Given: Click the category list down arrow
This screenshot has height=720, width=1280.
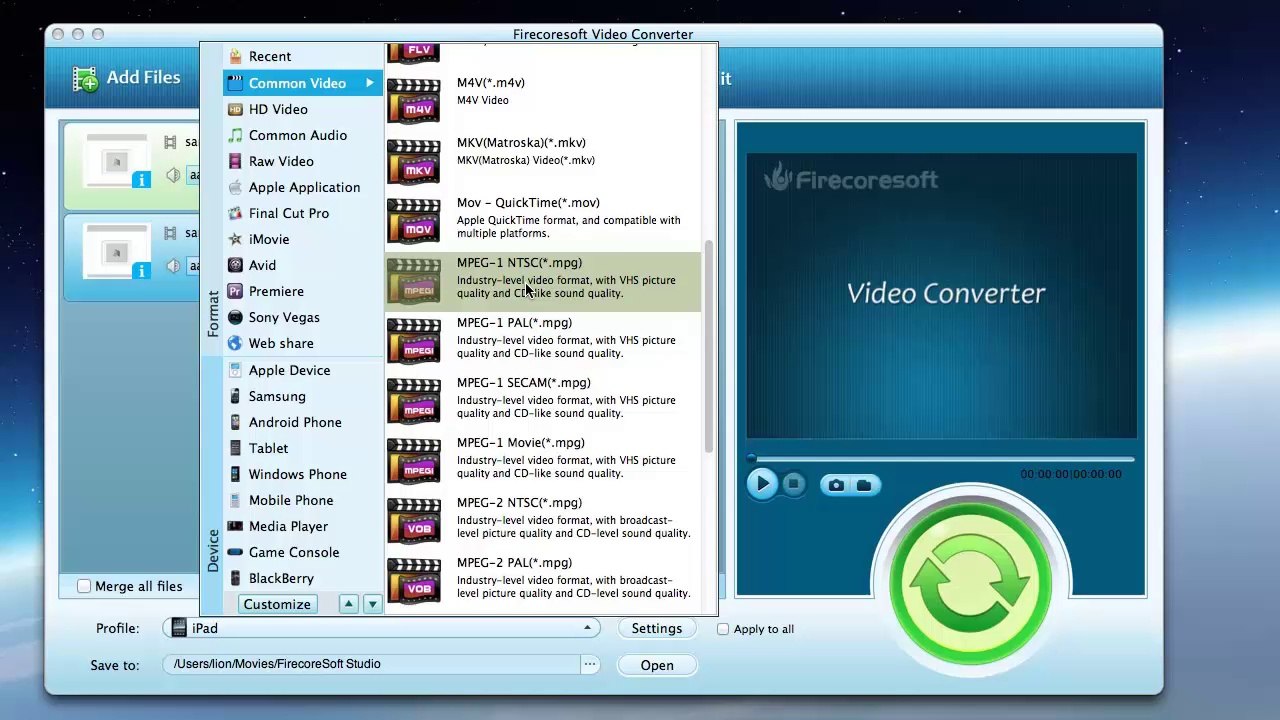Looking at the screenshot, I should pos(372,604).
